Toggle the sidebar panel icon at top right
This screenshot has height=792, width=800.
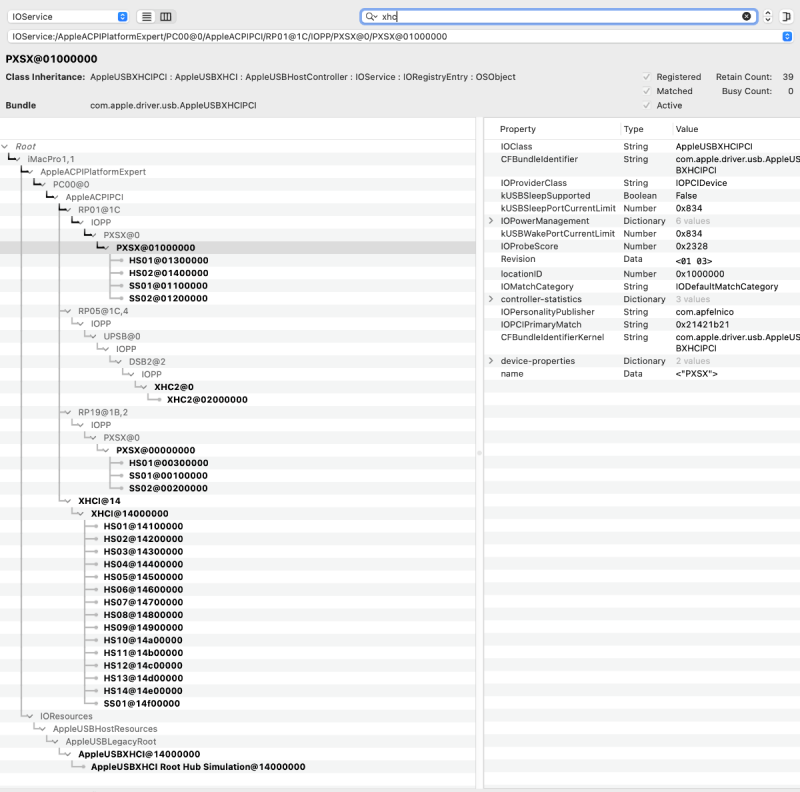tap(788, 17)
